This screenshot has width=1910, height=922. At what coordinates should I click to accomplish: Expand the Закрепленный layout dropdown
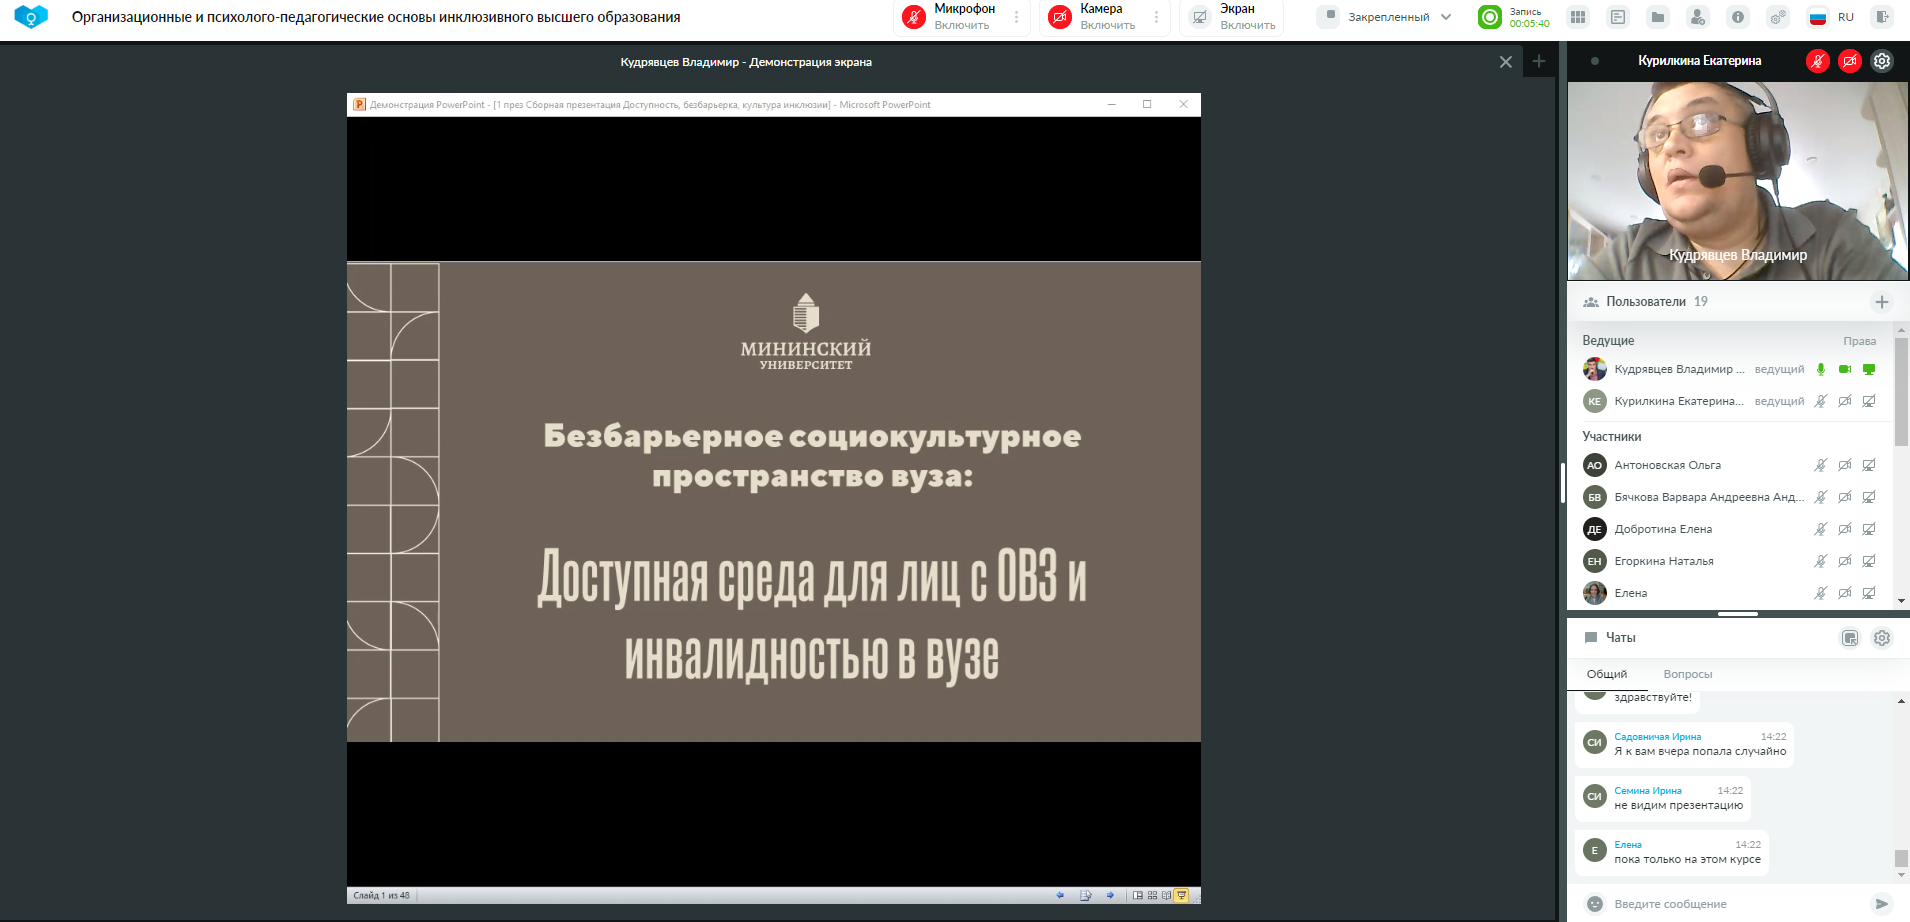1446,17
